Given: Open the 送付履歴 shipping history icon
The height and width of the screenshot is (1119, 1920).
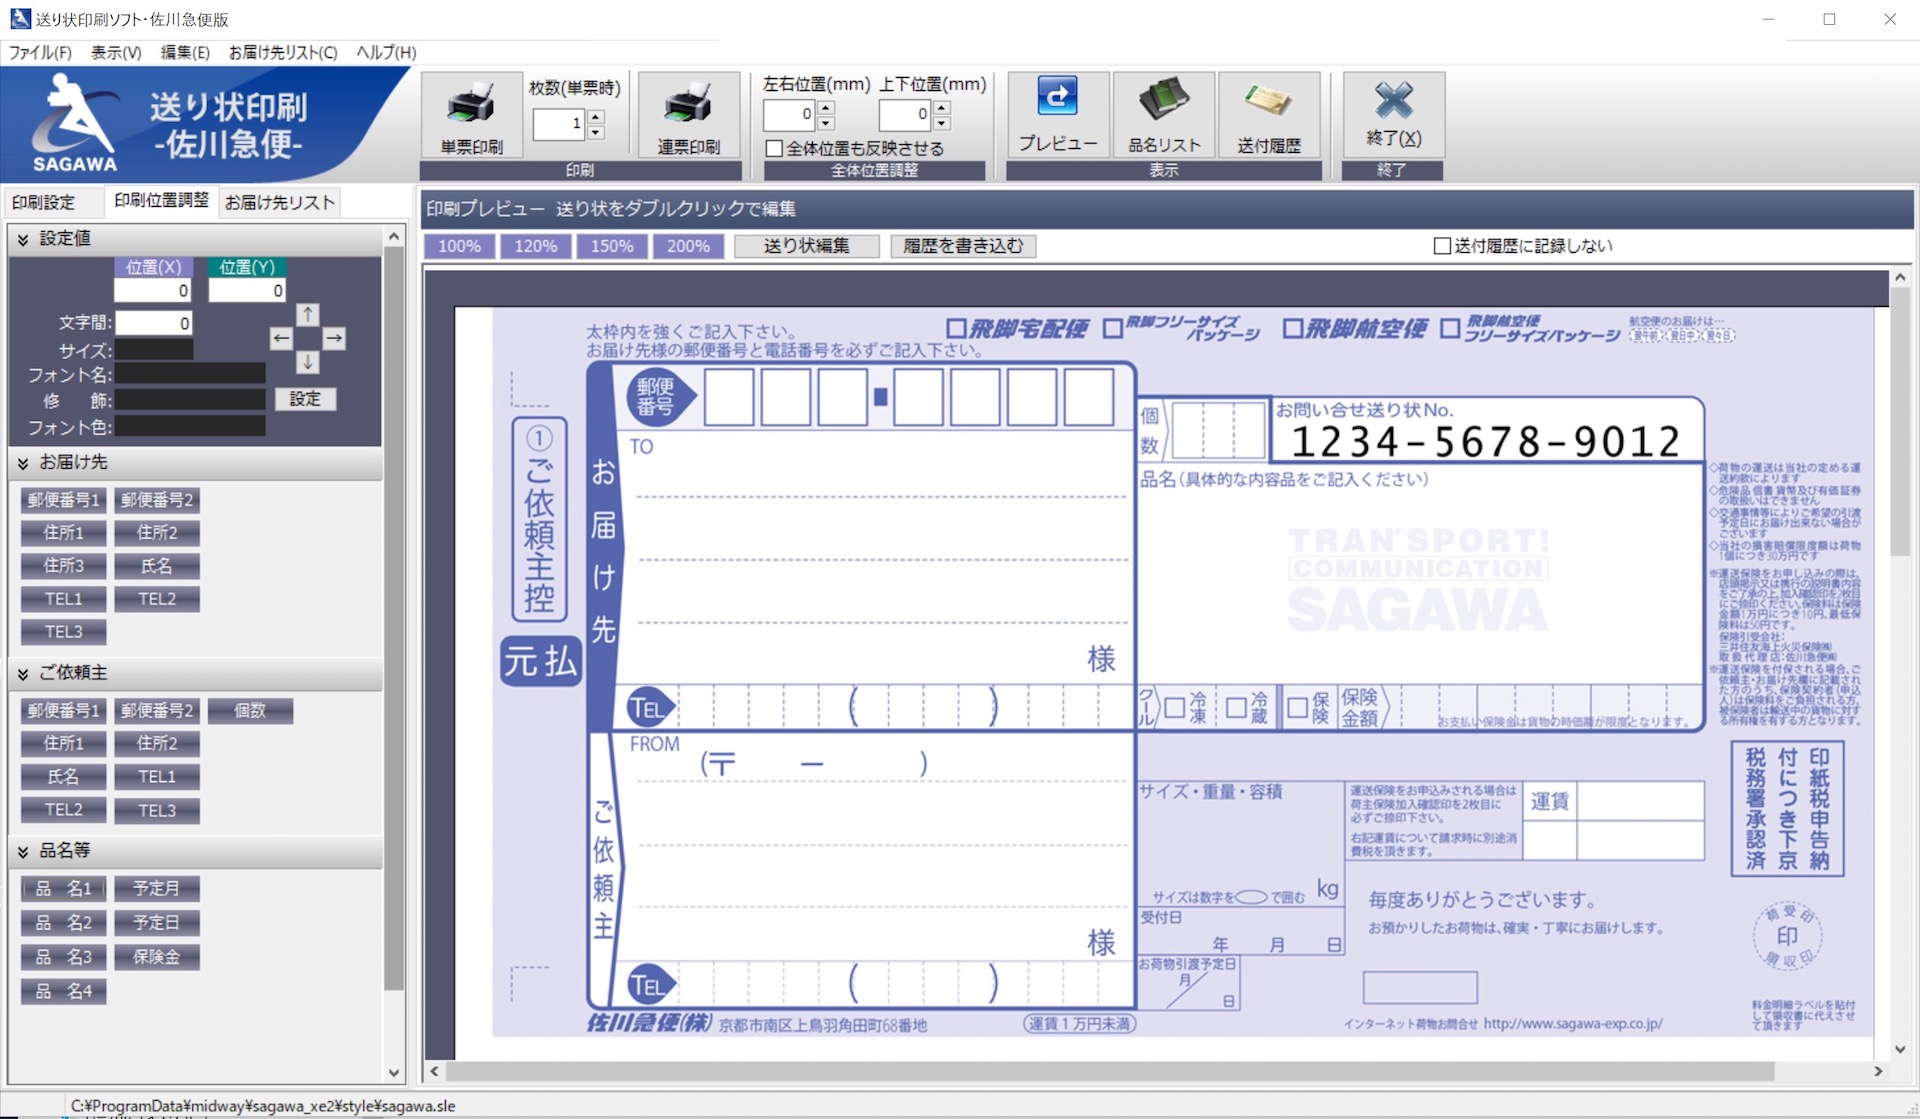Looking at the screenshot, I should [1269, 116].
